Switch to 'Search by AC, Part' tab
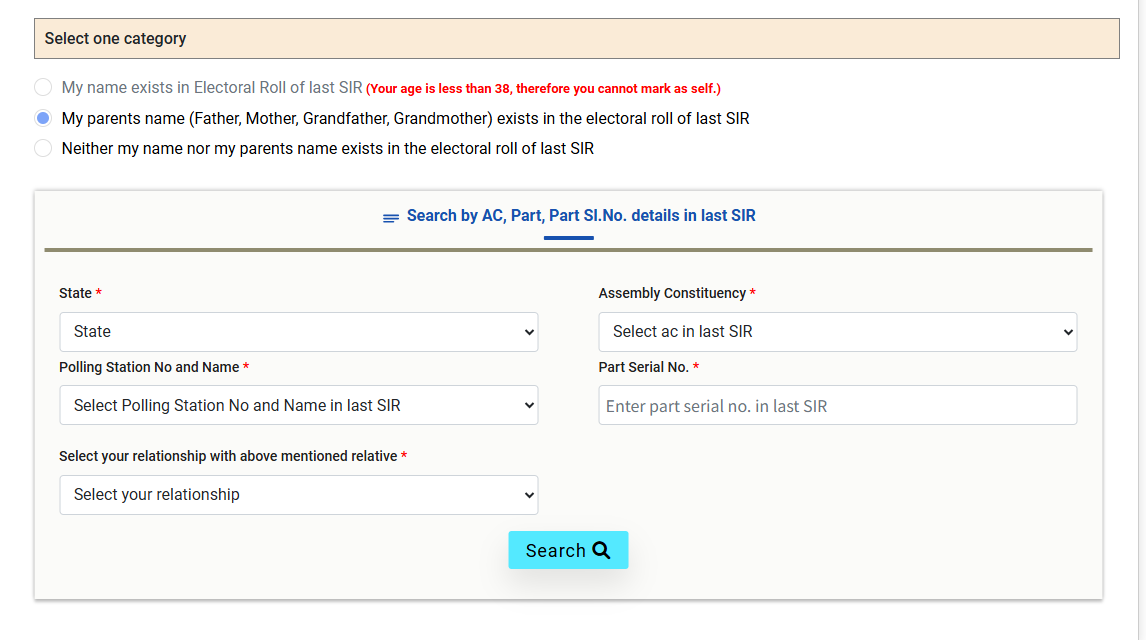This screenshot has width=1146, height=640. tap(580, 216)
